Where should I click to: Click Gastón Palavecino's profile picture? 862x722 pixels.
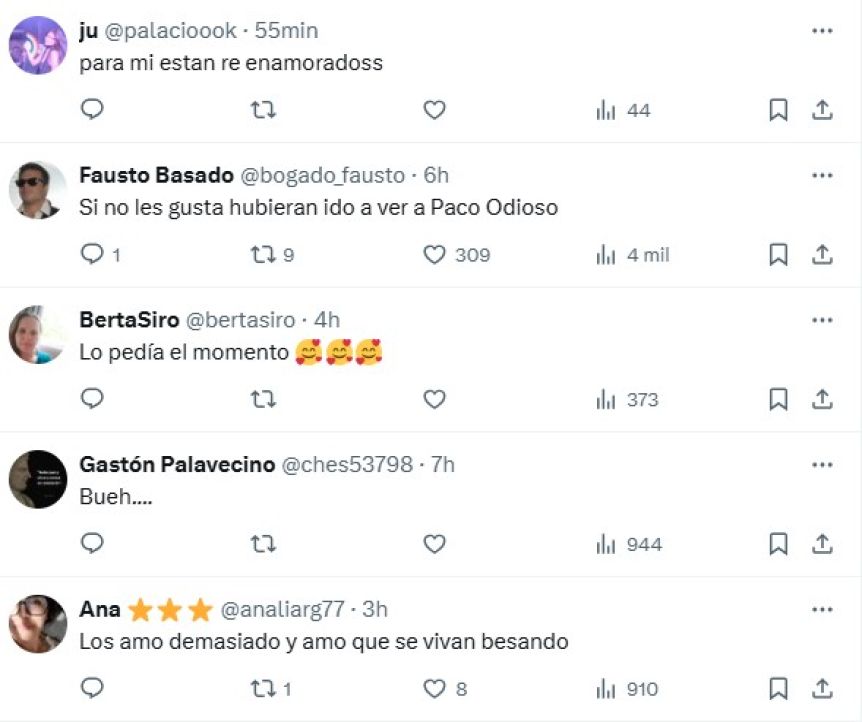pos(38,479)
